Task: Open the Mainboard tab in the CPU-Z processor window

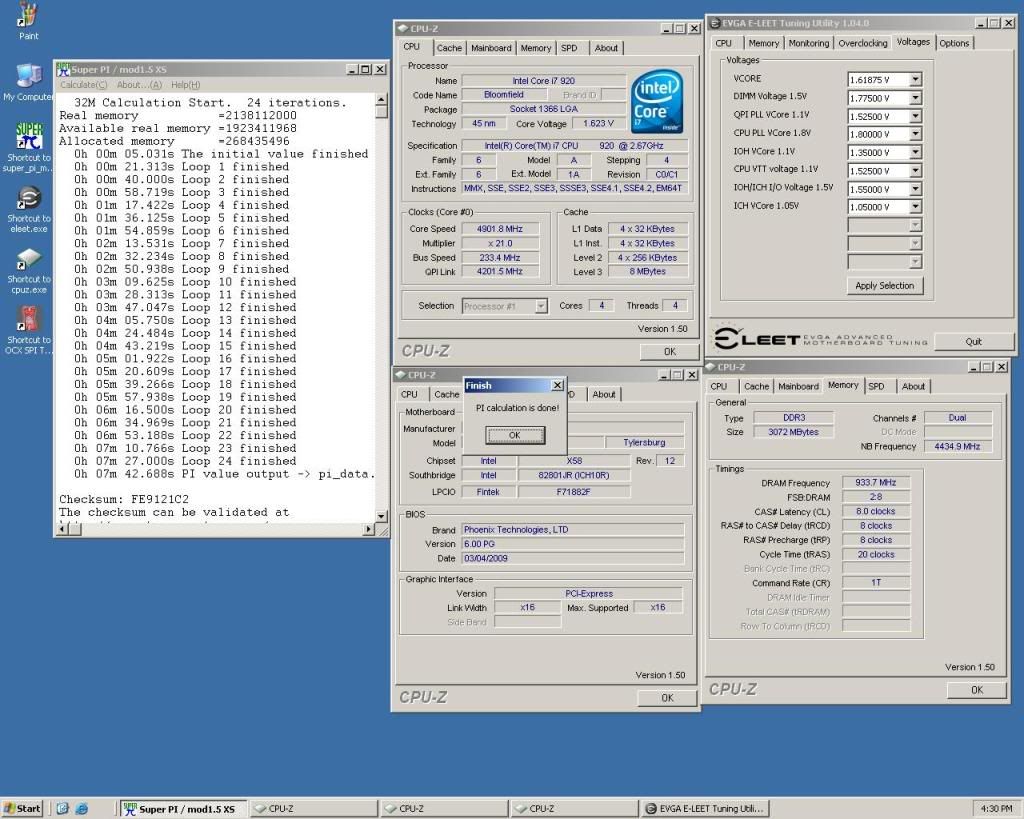Action: click(x=491, y=48)
